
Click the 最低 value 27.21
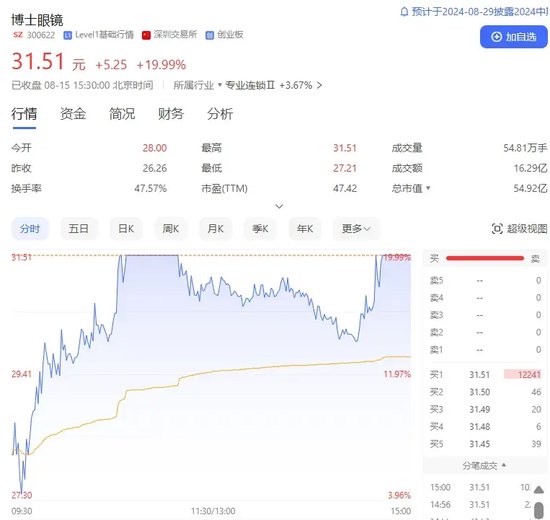(x=345, y=168)
